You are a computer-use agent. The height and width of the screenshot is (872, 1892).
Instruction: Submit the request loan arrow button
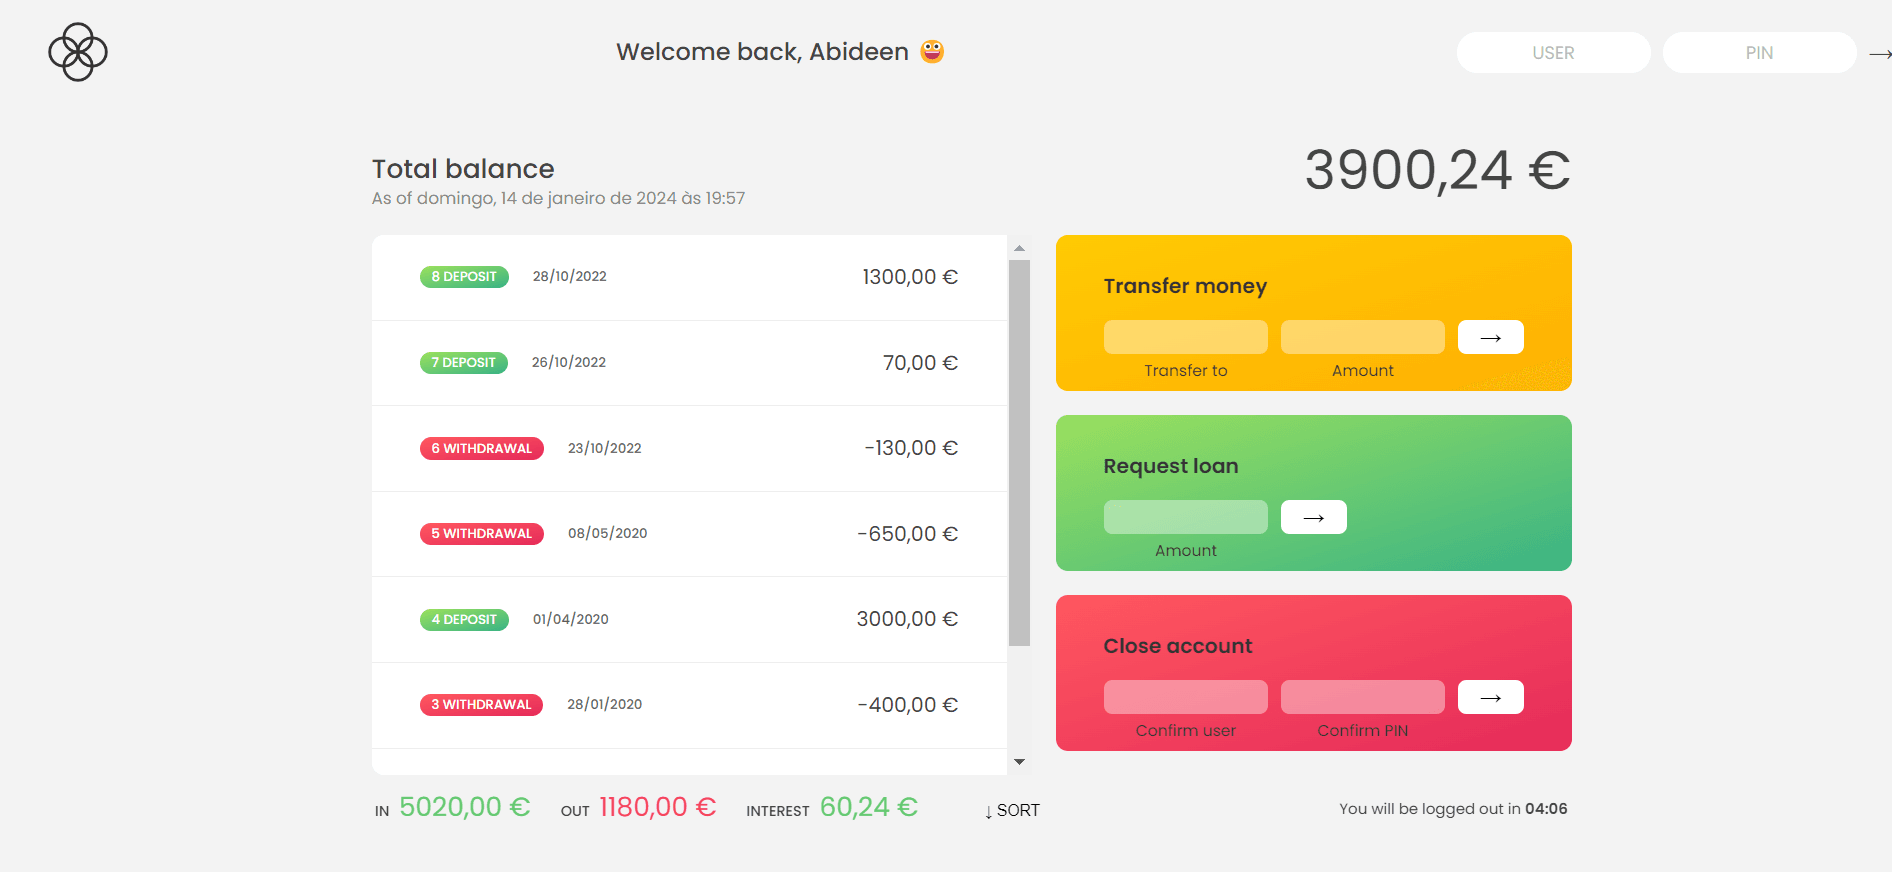pos(1313,517)
